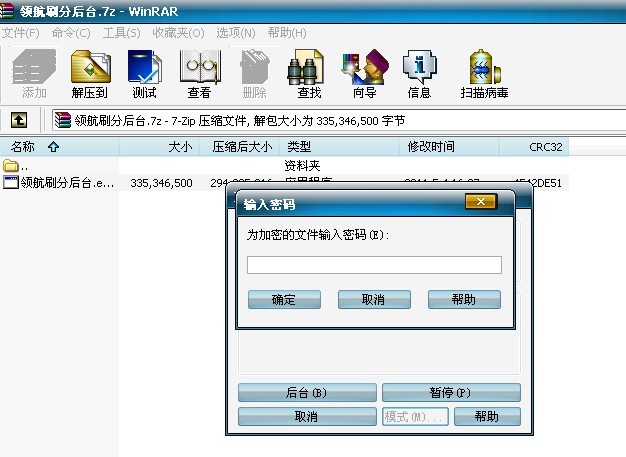Sort by the CRC32 column header

click(534, 147)
